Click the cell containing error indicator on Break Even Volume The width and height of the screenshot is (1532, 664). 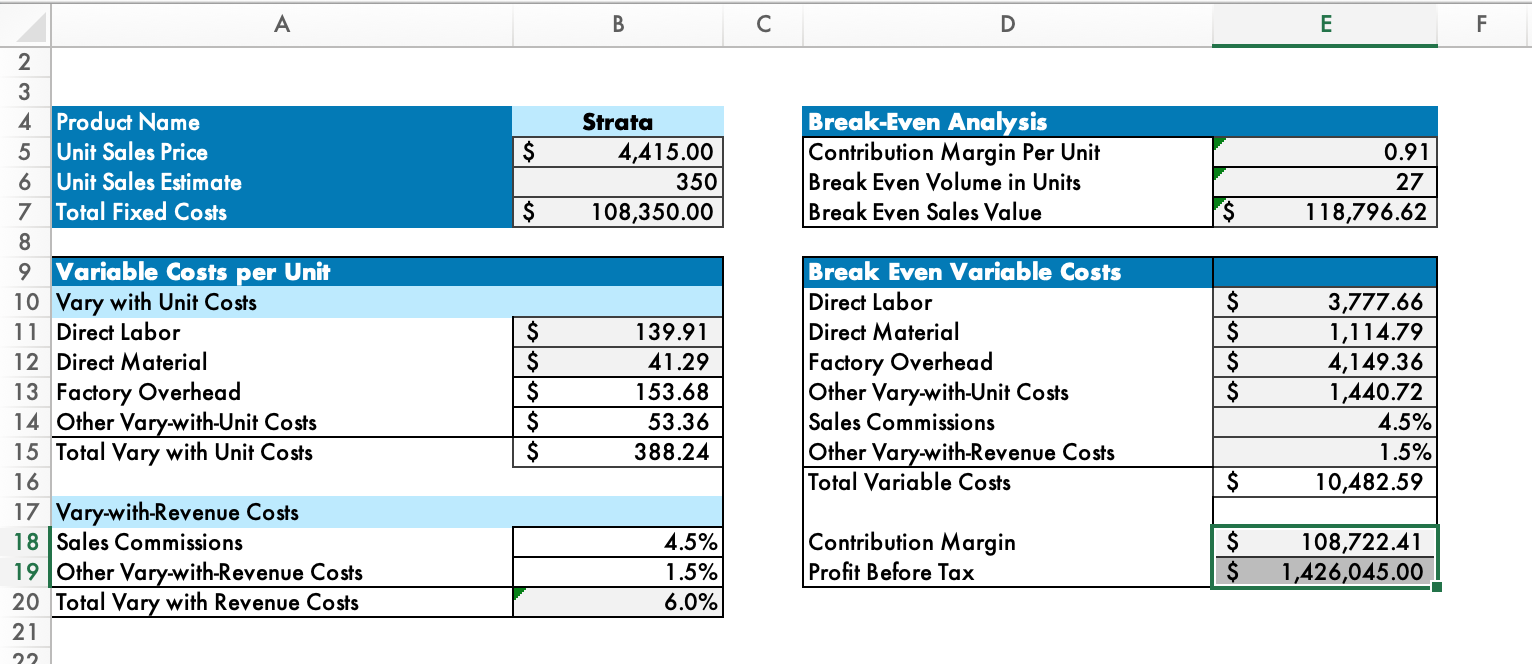coord(1323,182)
